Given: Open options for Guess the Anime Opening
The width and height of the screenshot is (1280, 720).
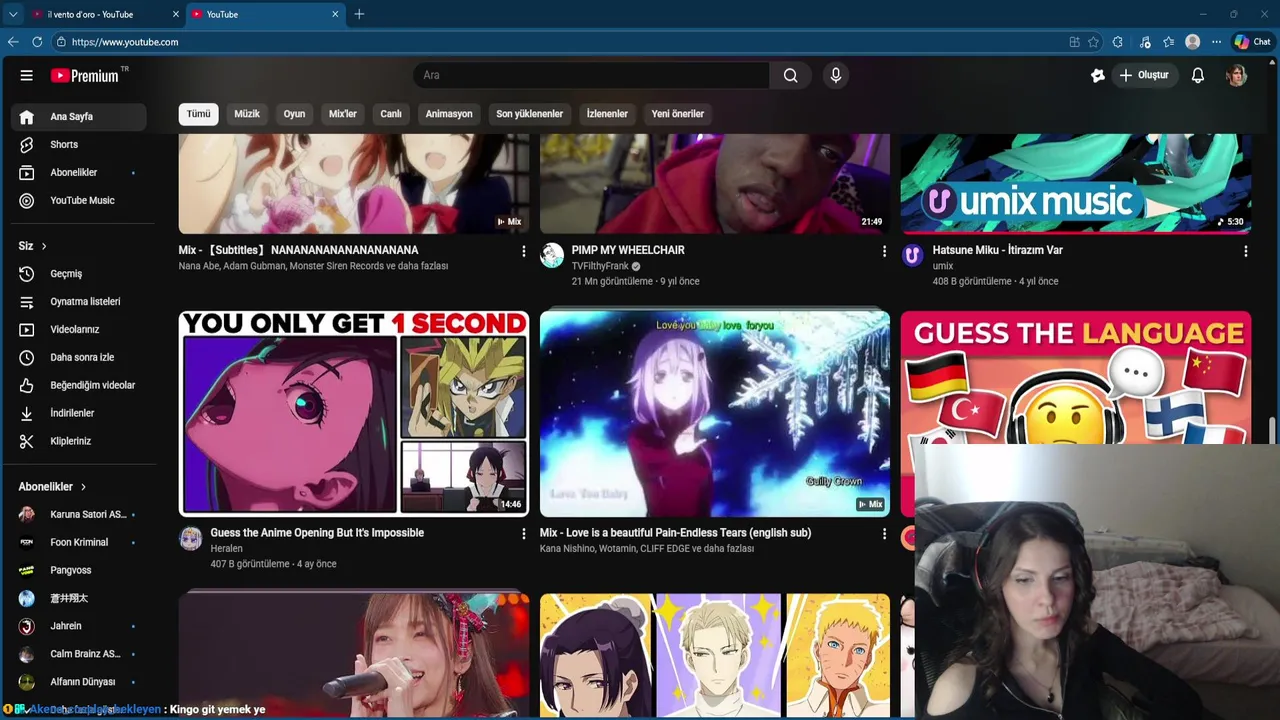Looking at the screenshot, I should coord(523,535).
